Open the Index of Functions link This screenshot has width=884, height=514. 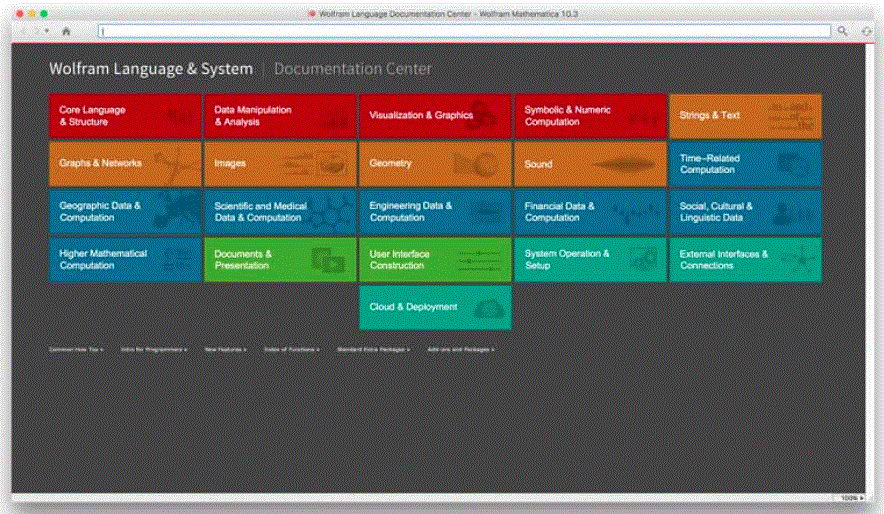(291, 349)
